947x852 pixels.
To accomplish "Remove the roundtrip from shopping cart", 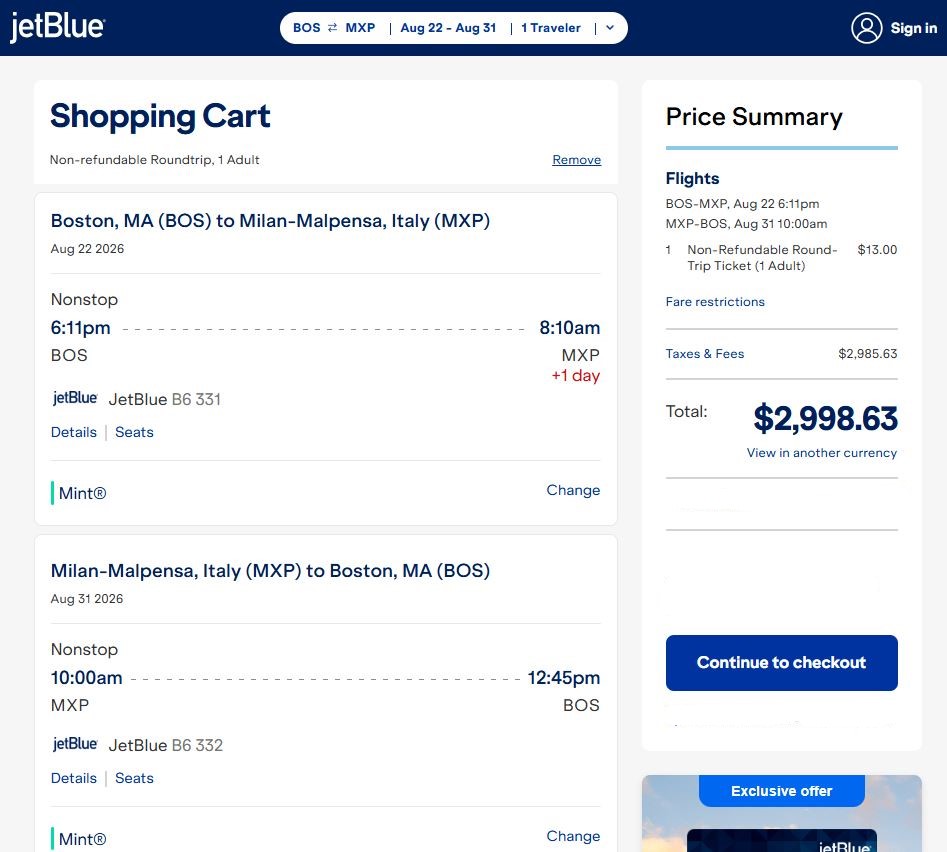I will pyautogui.click(x=576, y=159).
